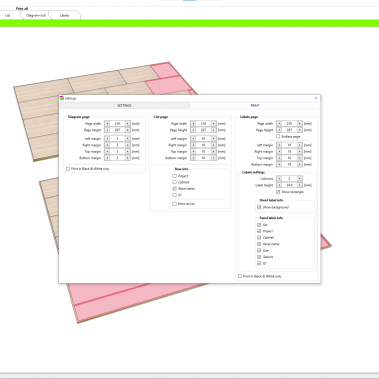
Task: Uncheck Panel name under List page Row info
Action: [x=174, y=189]
